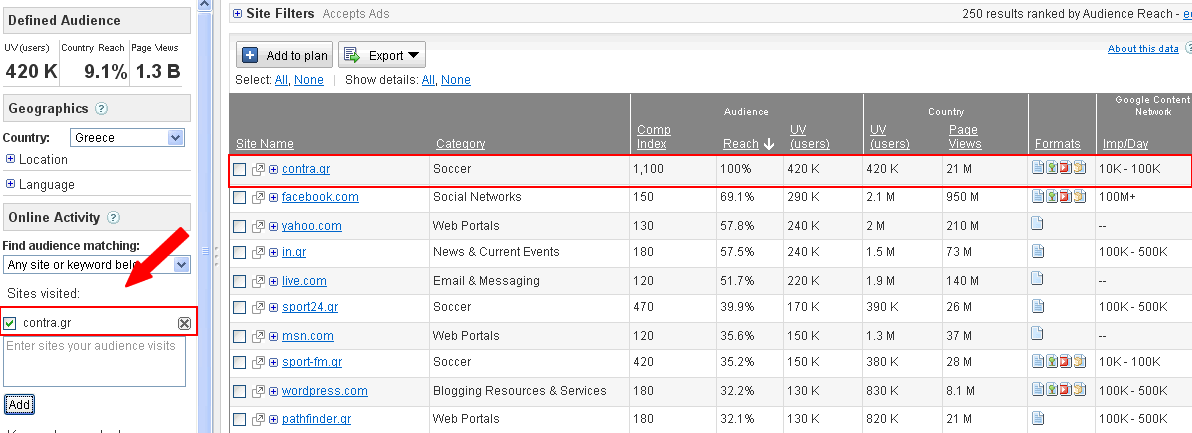Open contra.gr in a new window icon
This screenshot has height=433, width=1192.
pos(258,169)
